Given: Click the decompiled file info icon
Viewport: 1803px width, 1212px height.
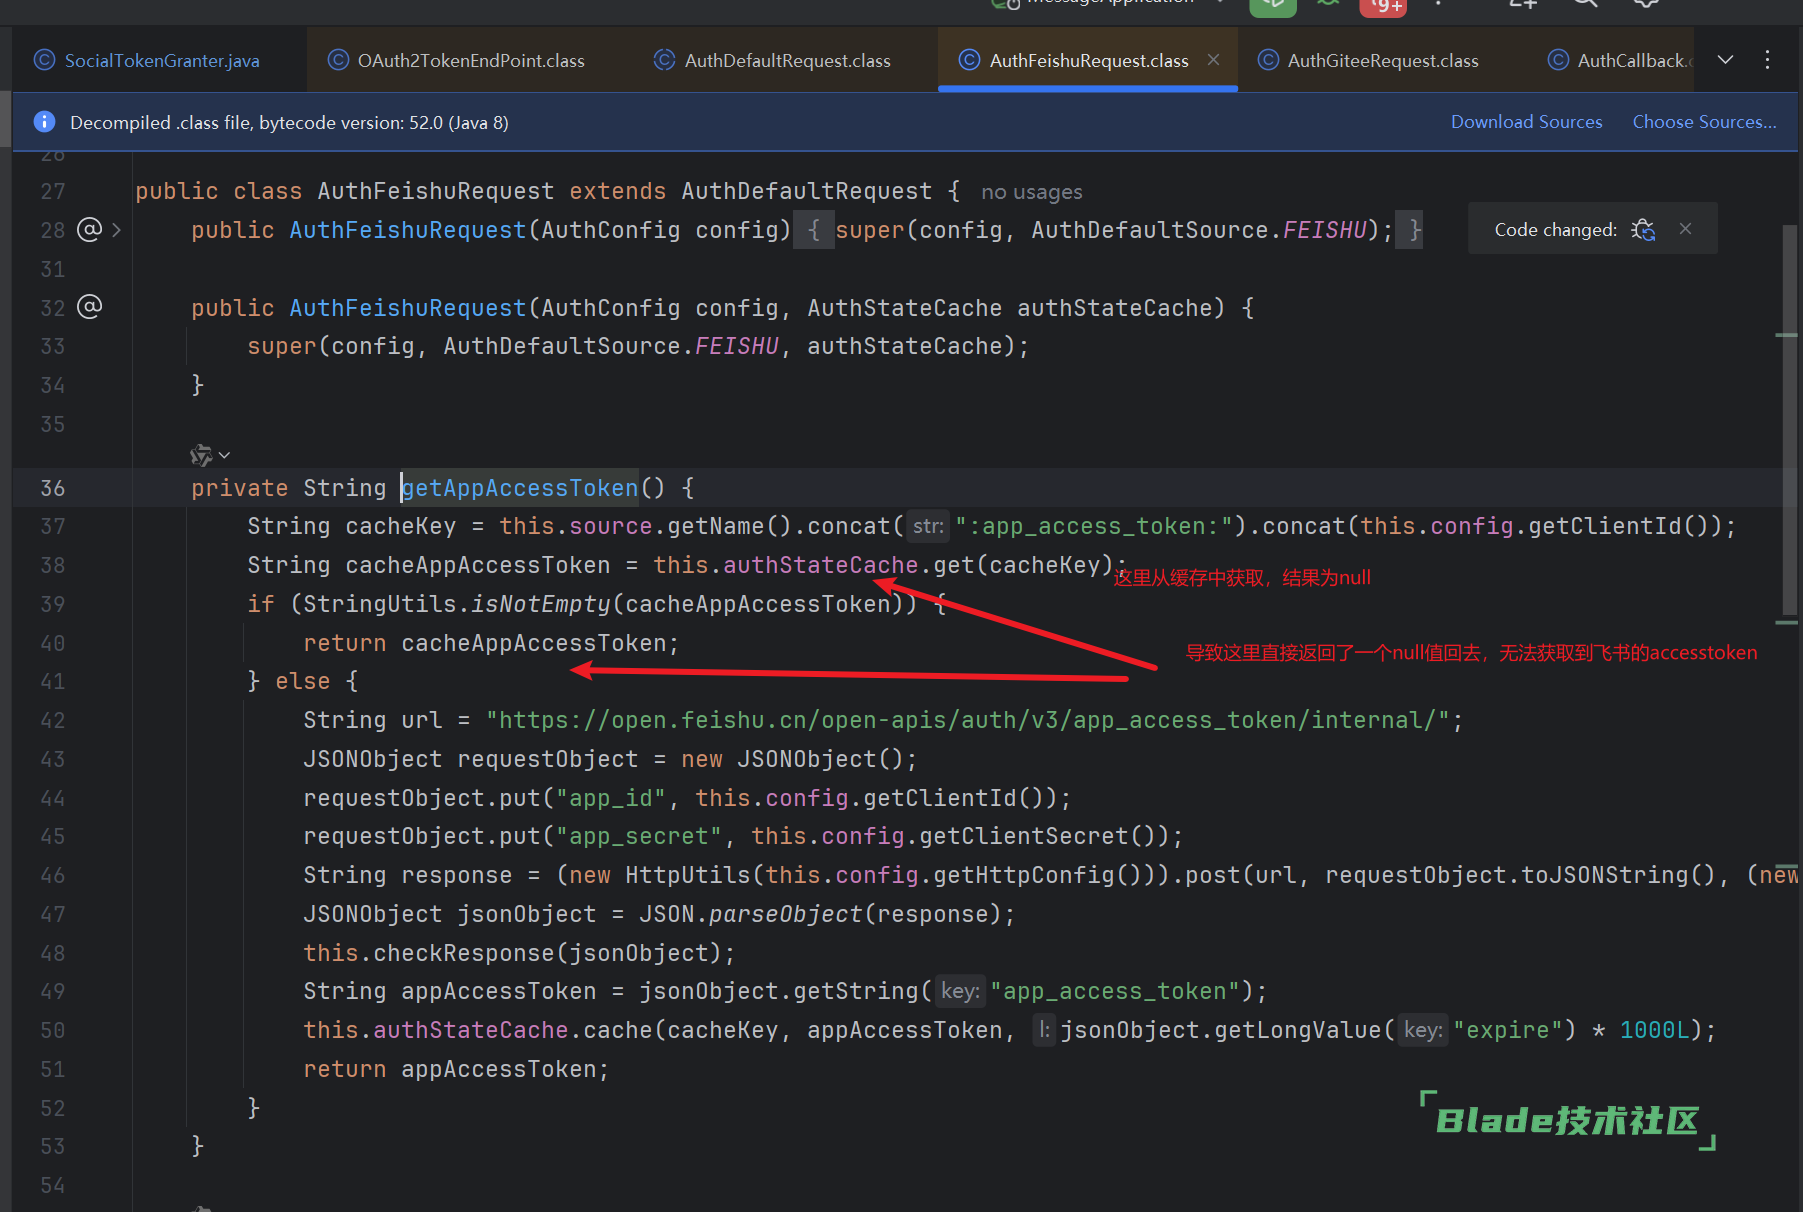Looking at the screenshot, I should (44, 122).
